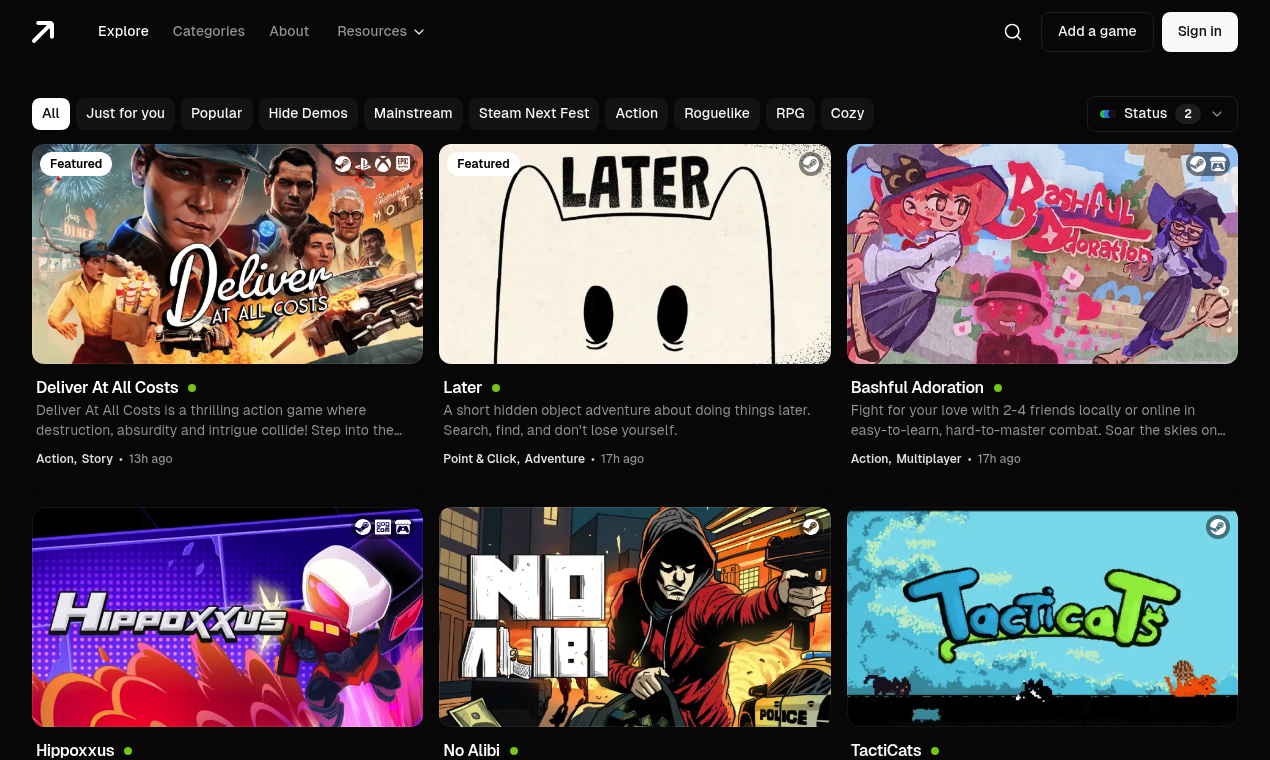The height and width of the screenshot is (760, 1270).
Task: Click the Point & Click tag under Later
Action: pyautogui.click(x=480, y=459)
